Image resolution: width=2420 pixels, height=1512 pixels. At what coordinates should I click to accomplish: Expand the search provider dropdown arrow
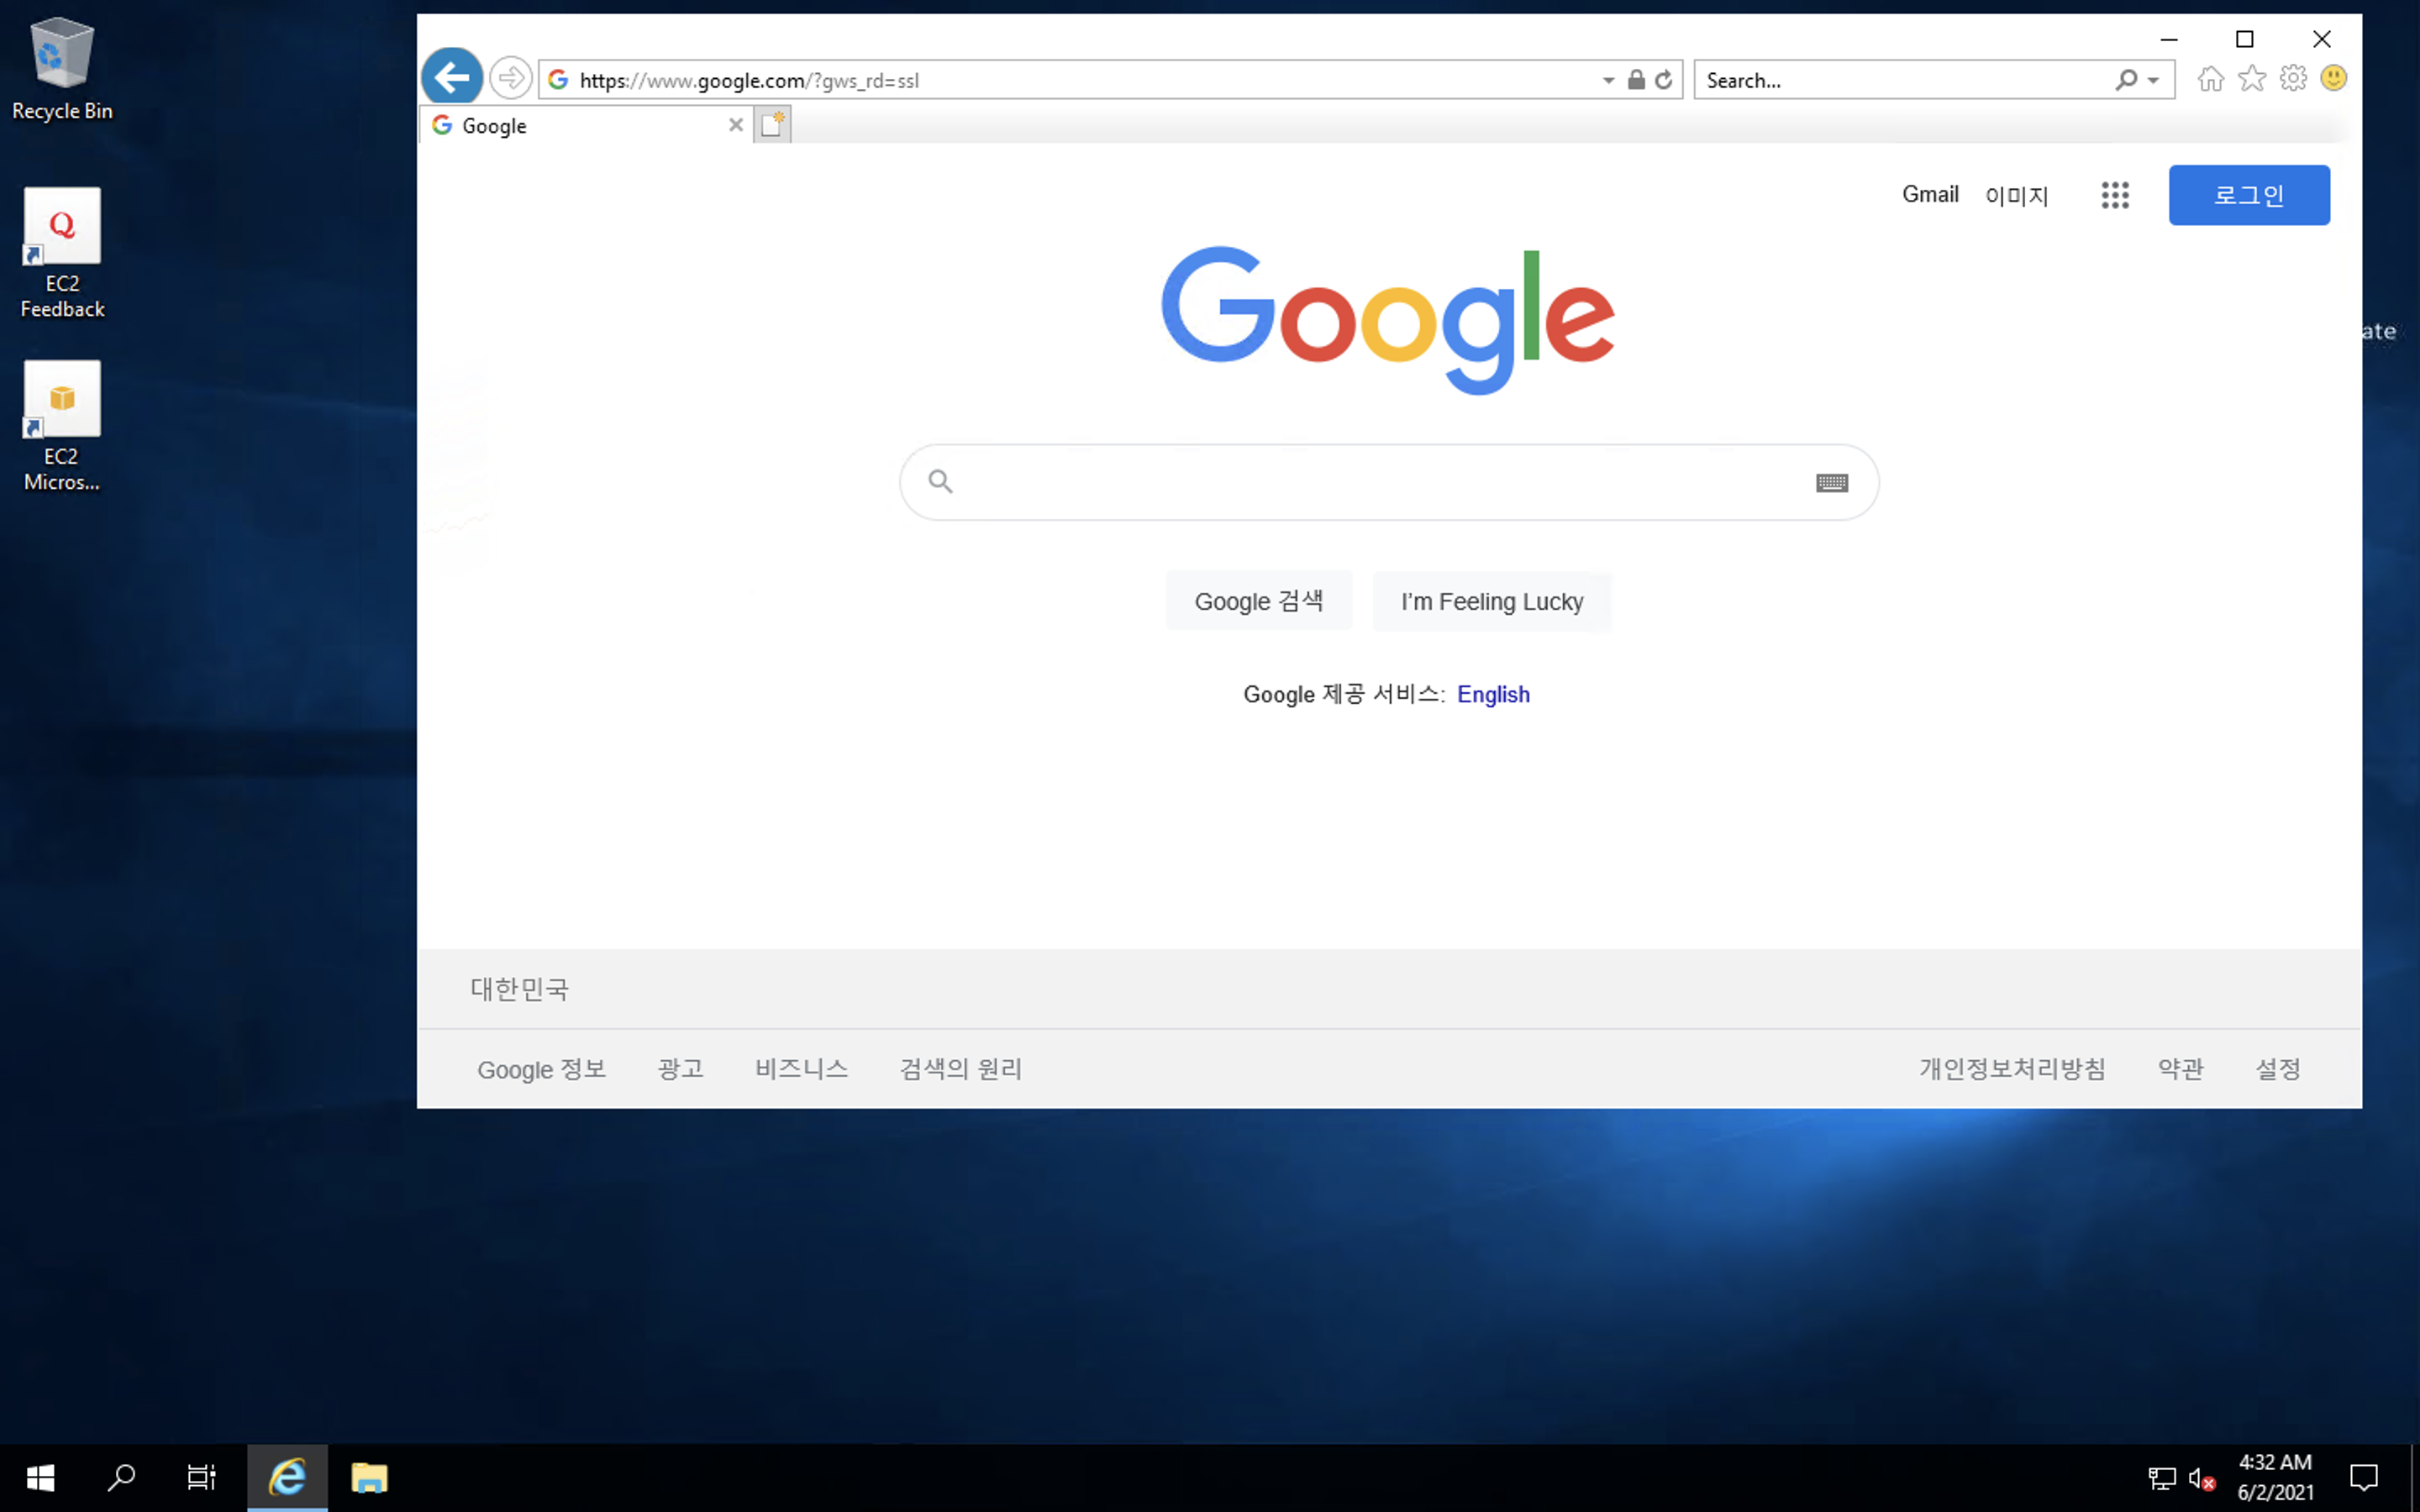pos(2154,80)
